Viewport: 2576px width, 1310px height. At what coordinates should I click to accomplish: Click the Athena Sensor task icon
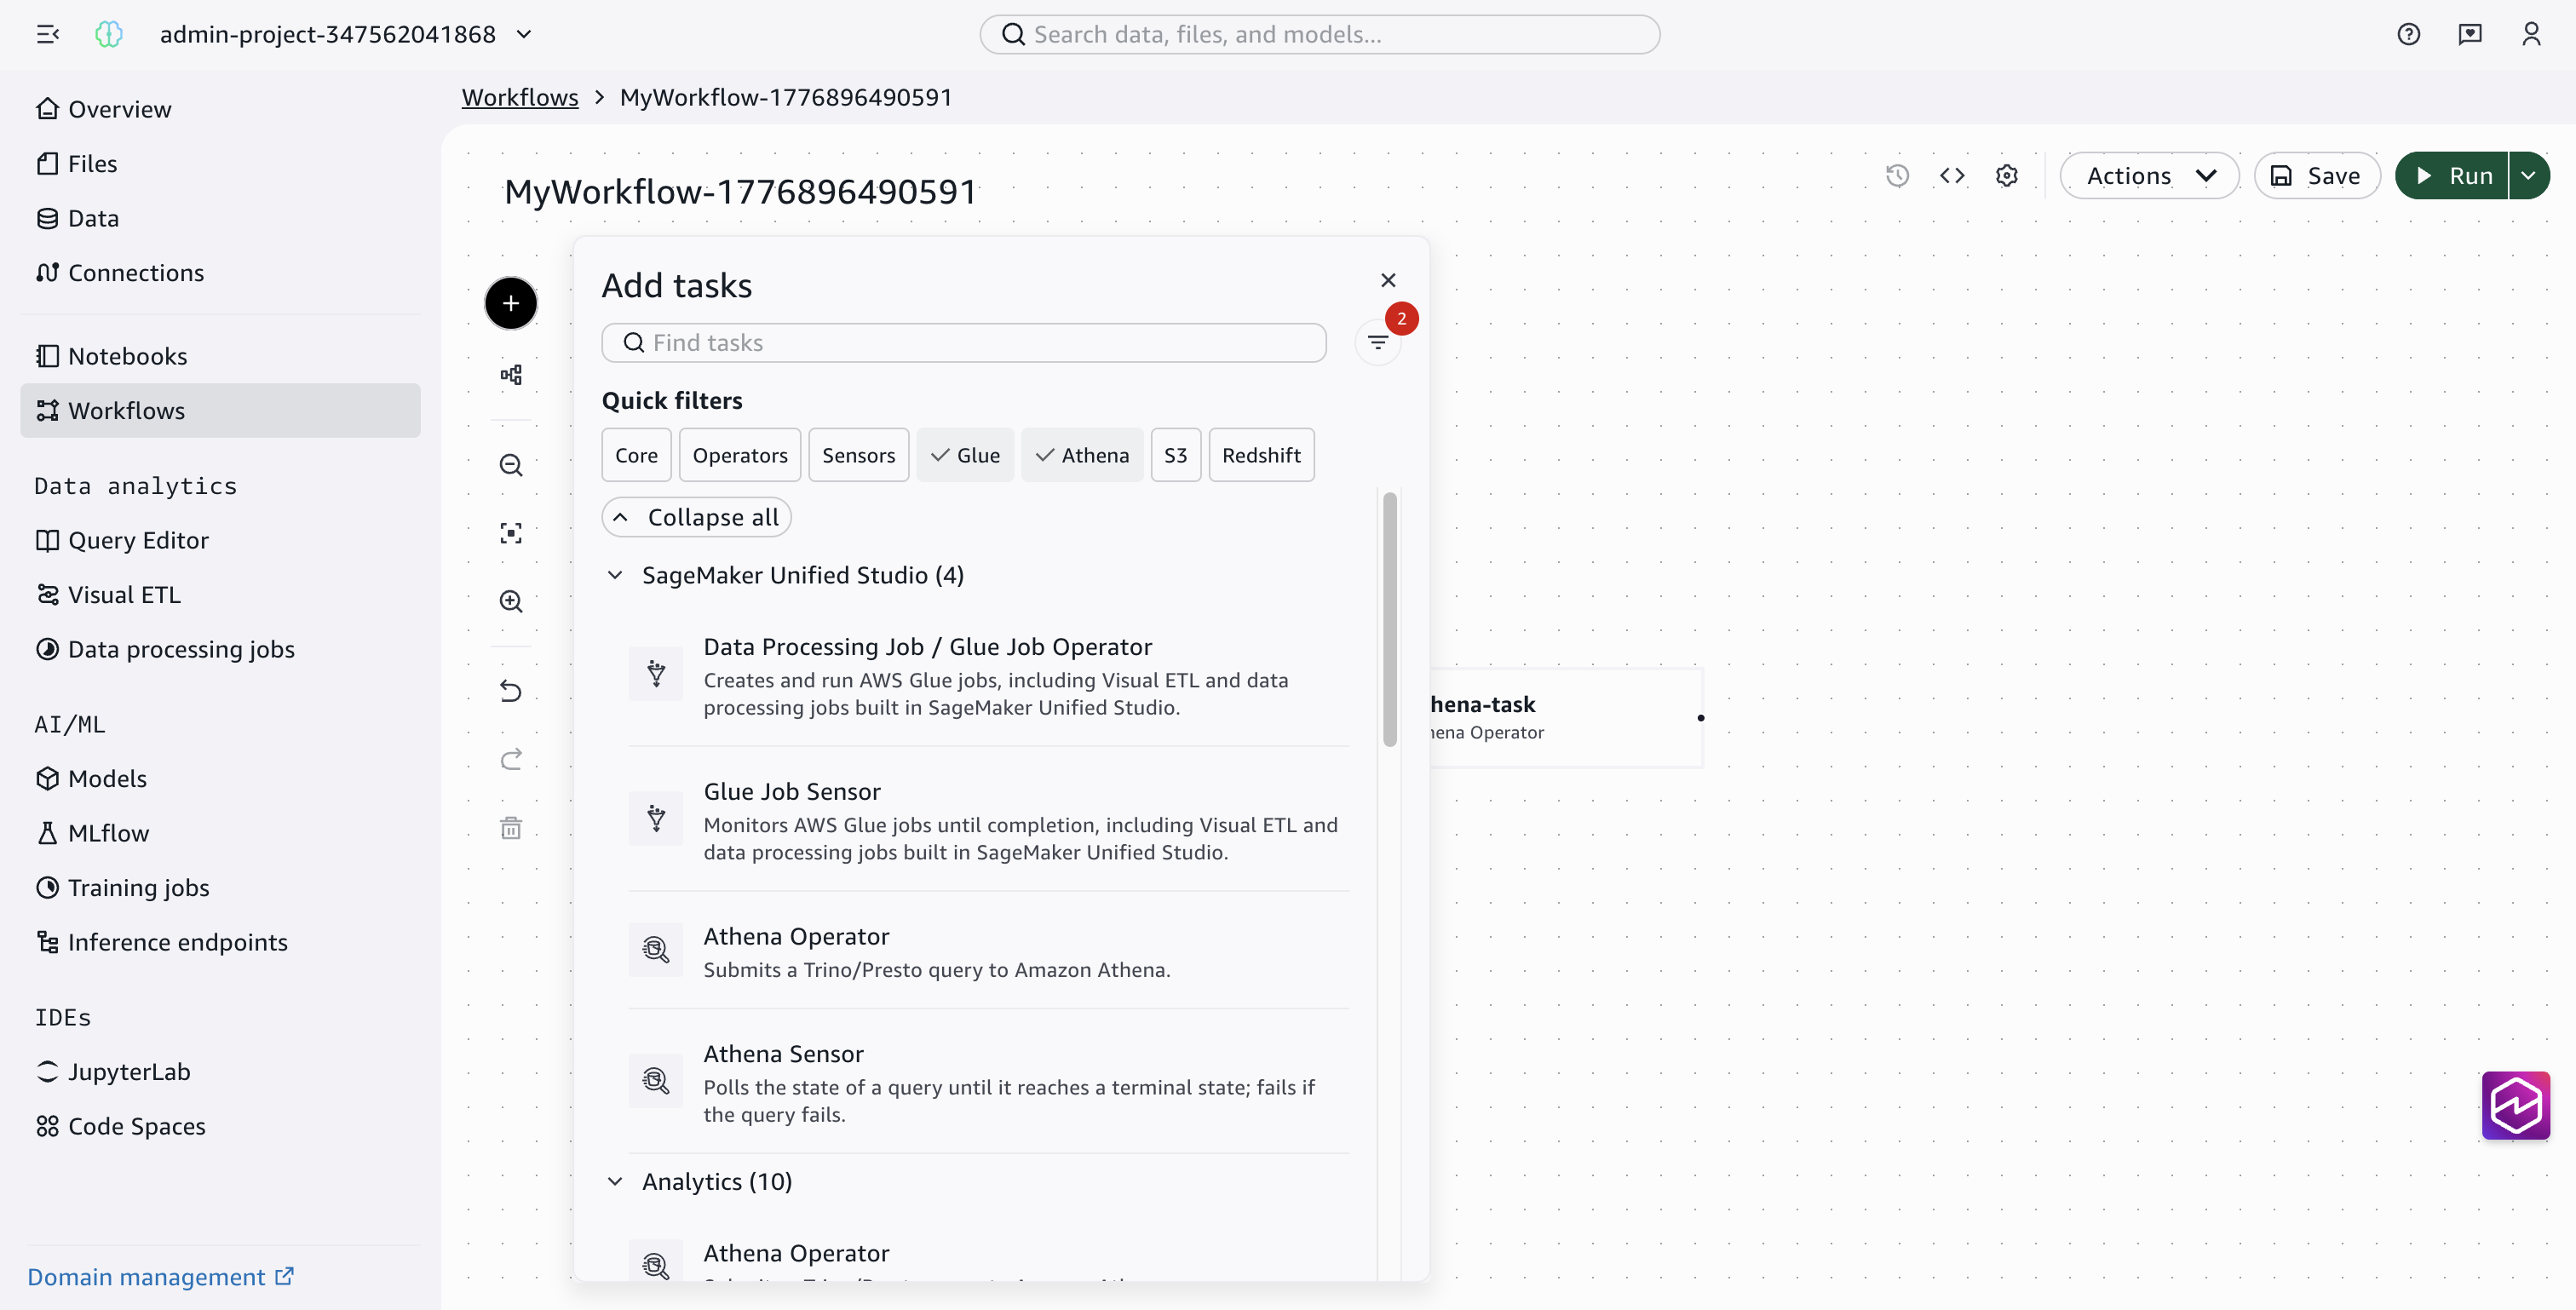point(656,1081)
